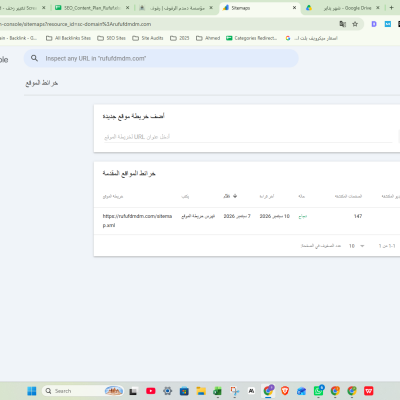Open the rows-per-page dropdown showing 10

[356, 246]
